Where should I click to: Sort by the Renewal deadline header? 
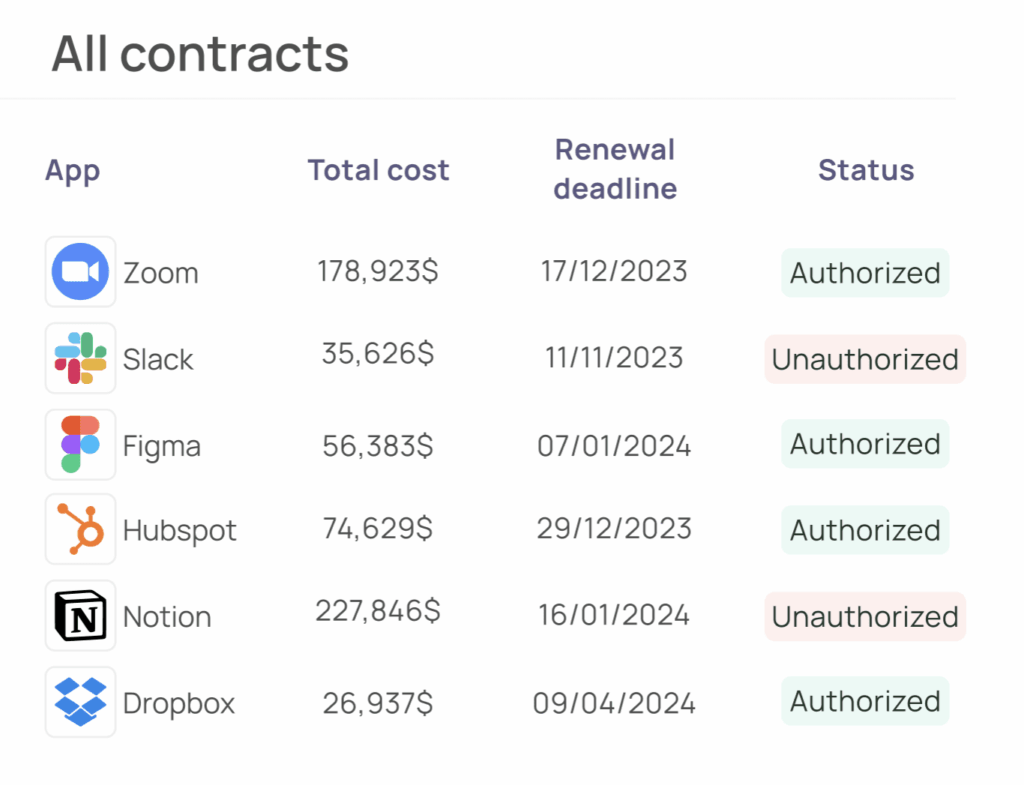click(614, 170)
